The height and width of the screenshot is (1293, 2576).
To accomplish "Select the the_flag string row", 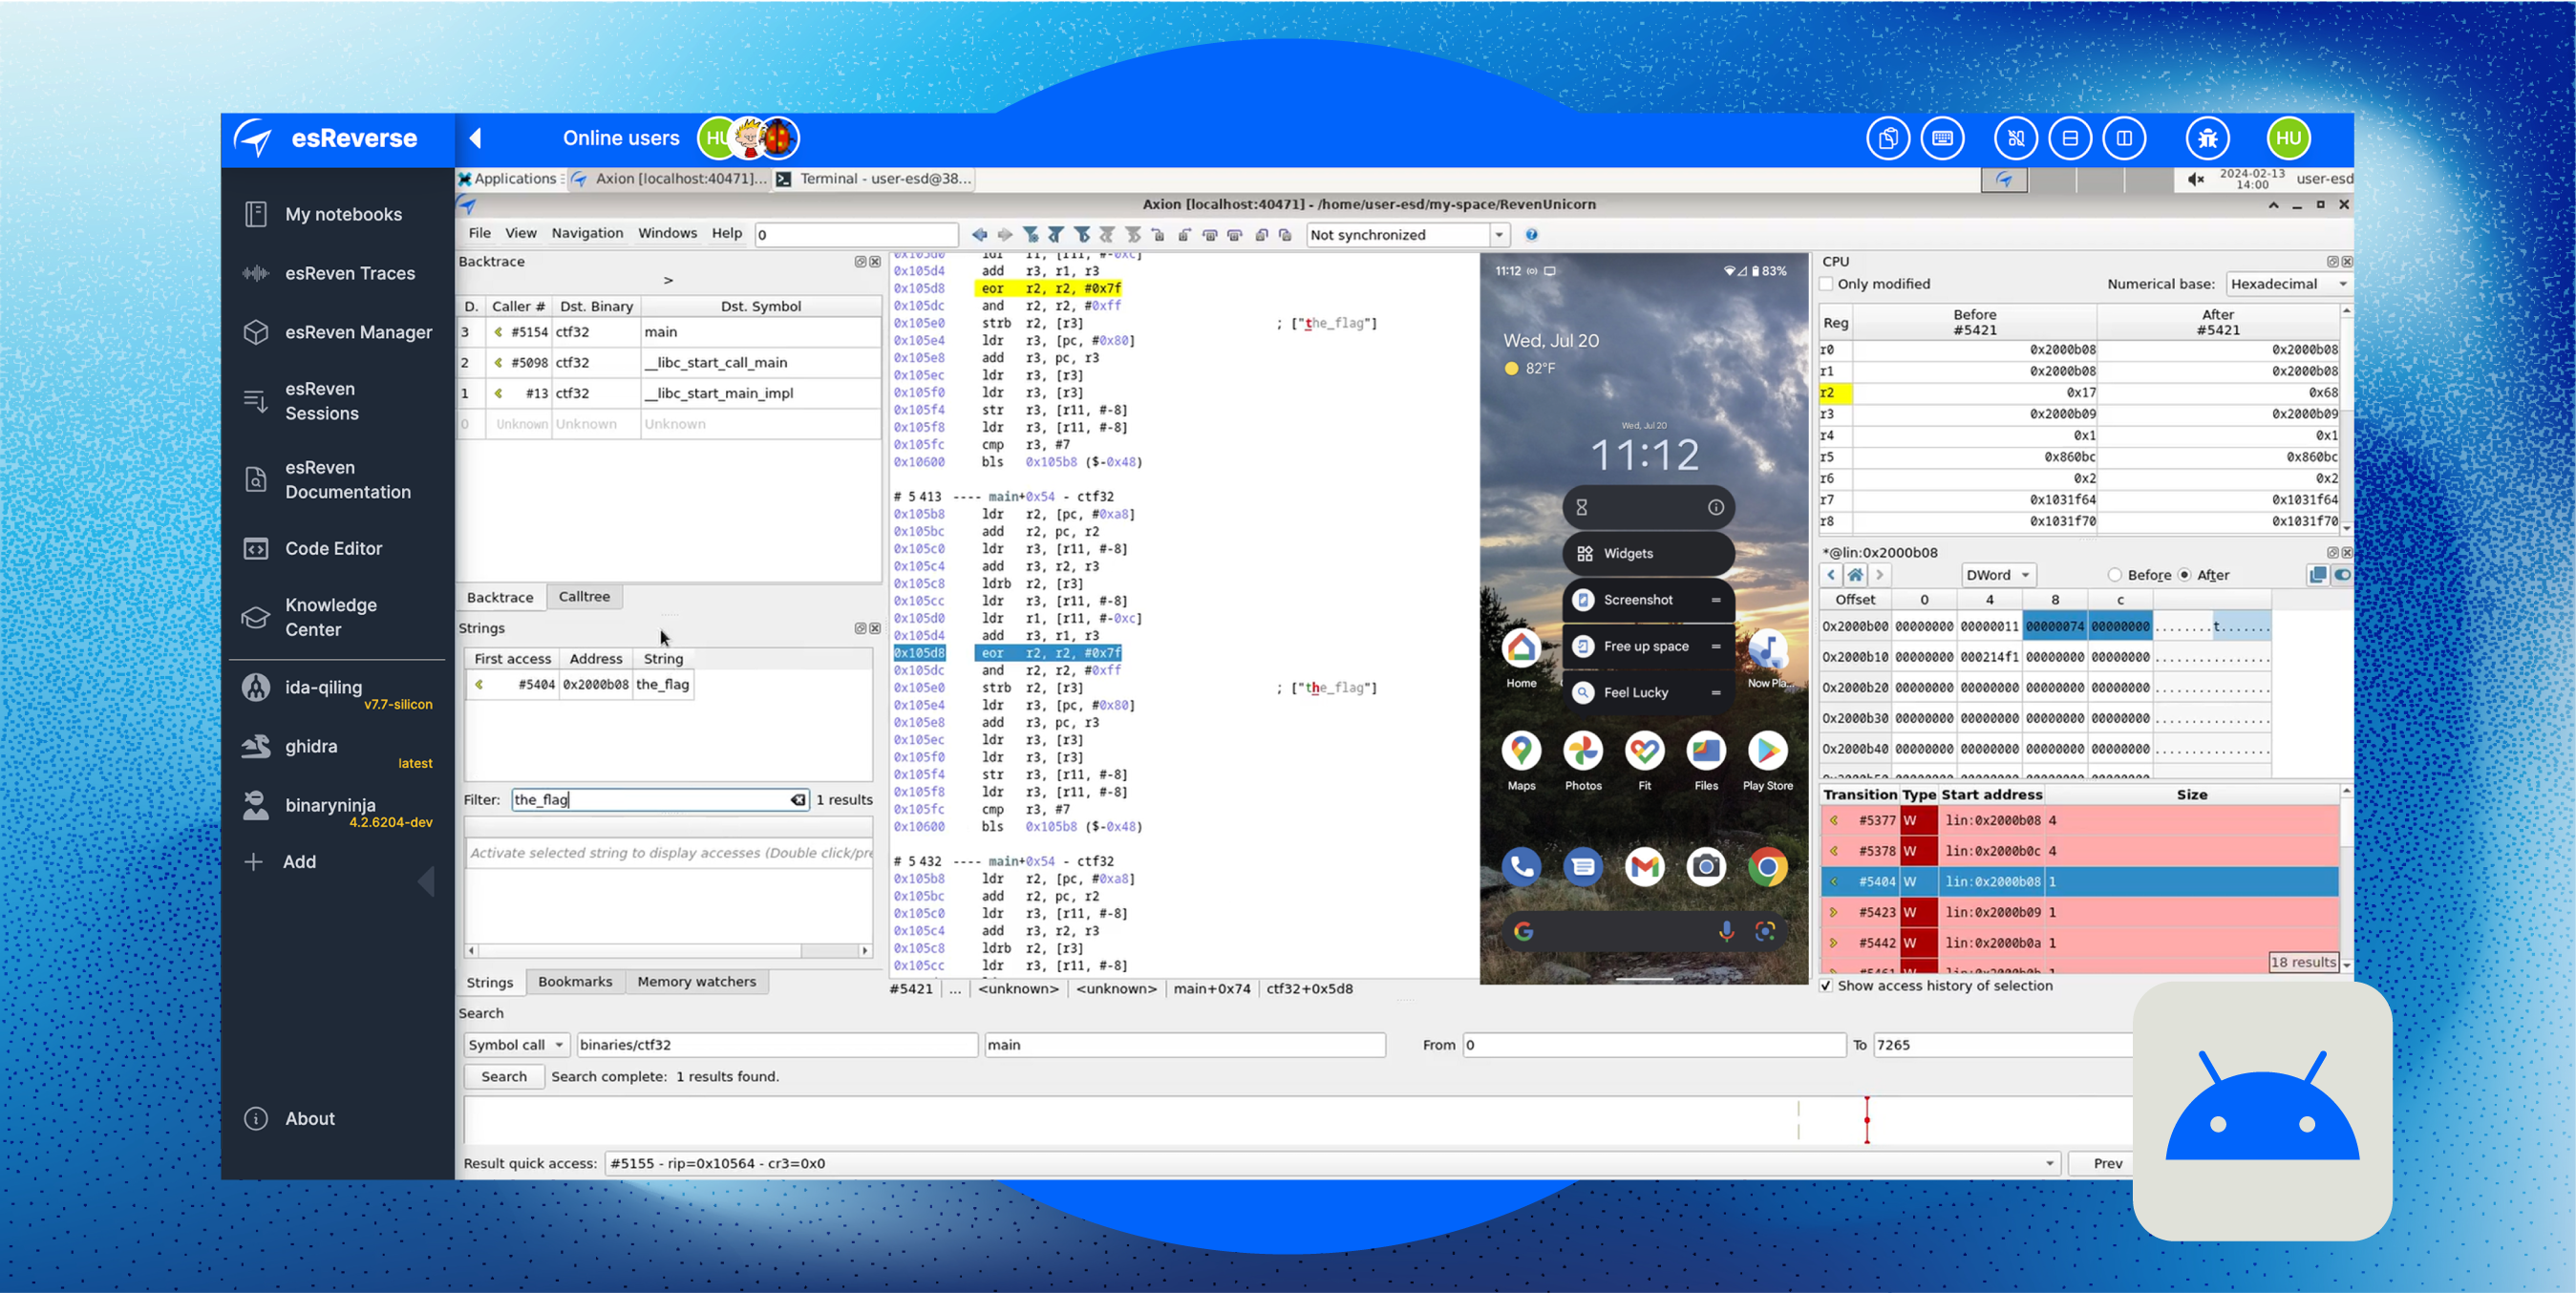I will pyautogui.click(x=579, y=685).
